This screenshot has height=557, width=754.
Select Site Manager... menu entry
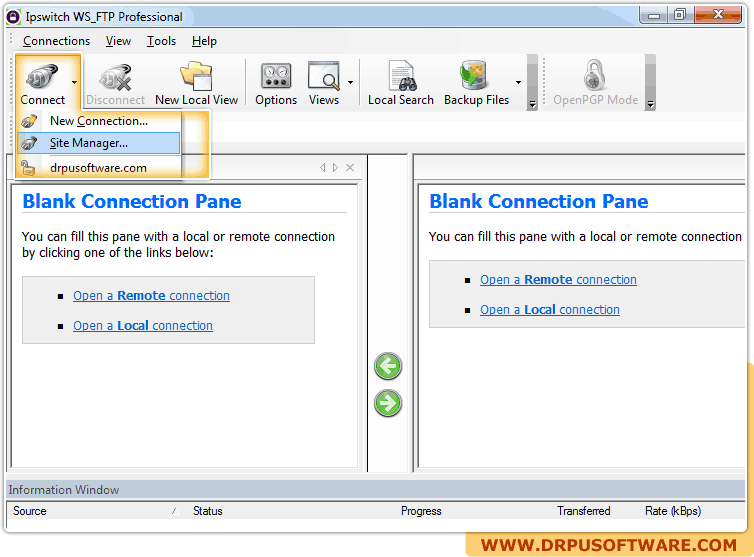coord(99,143)
